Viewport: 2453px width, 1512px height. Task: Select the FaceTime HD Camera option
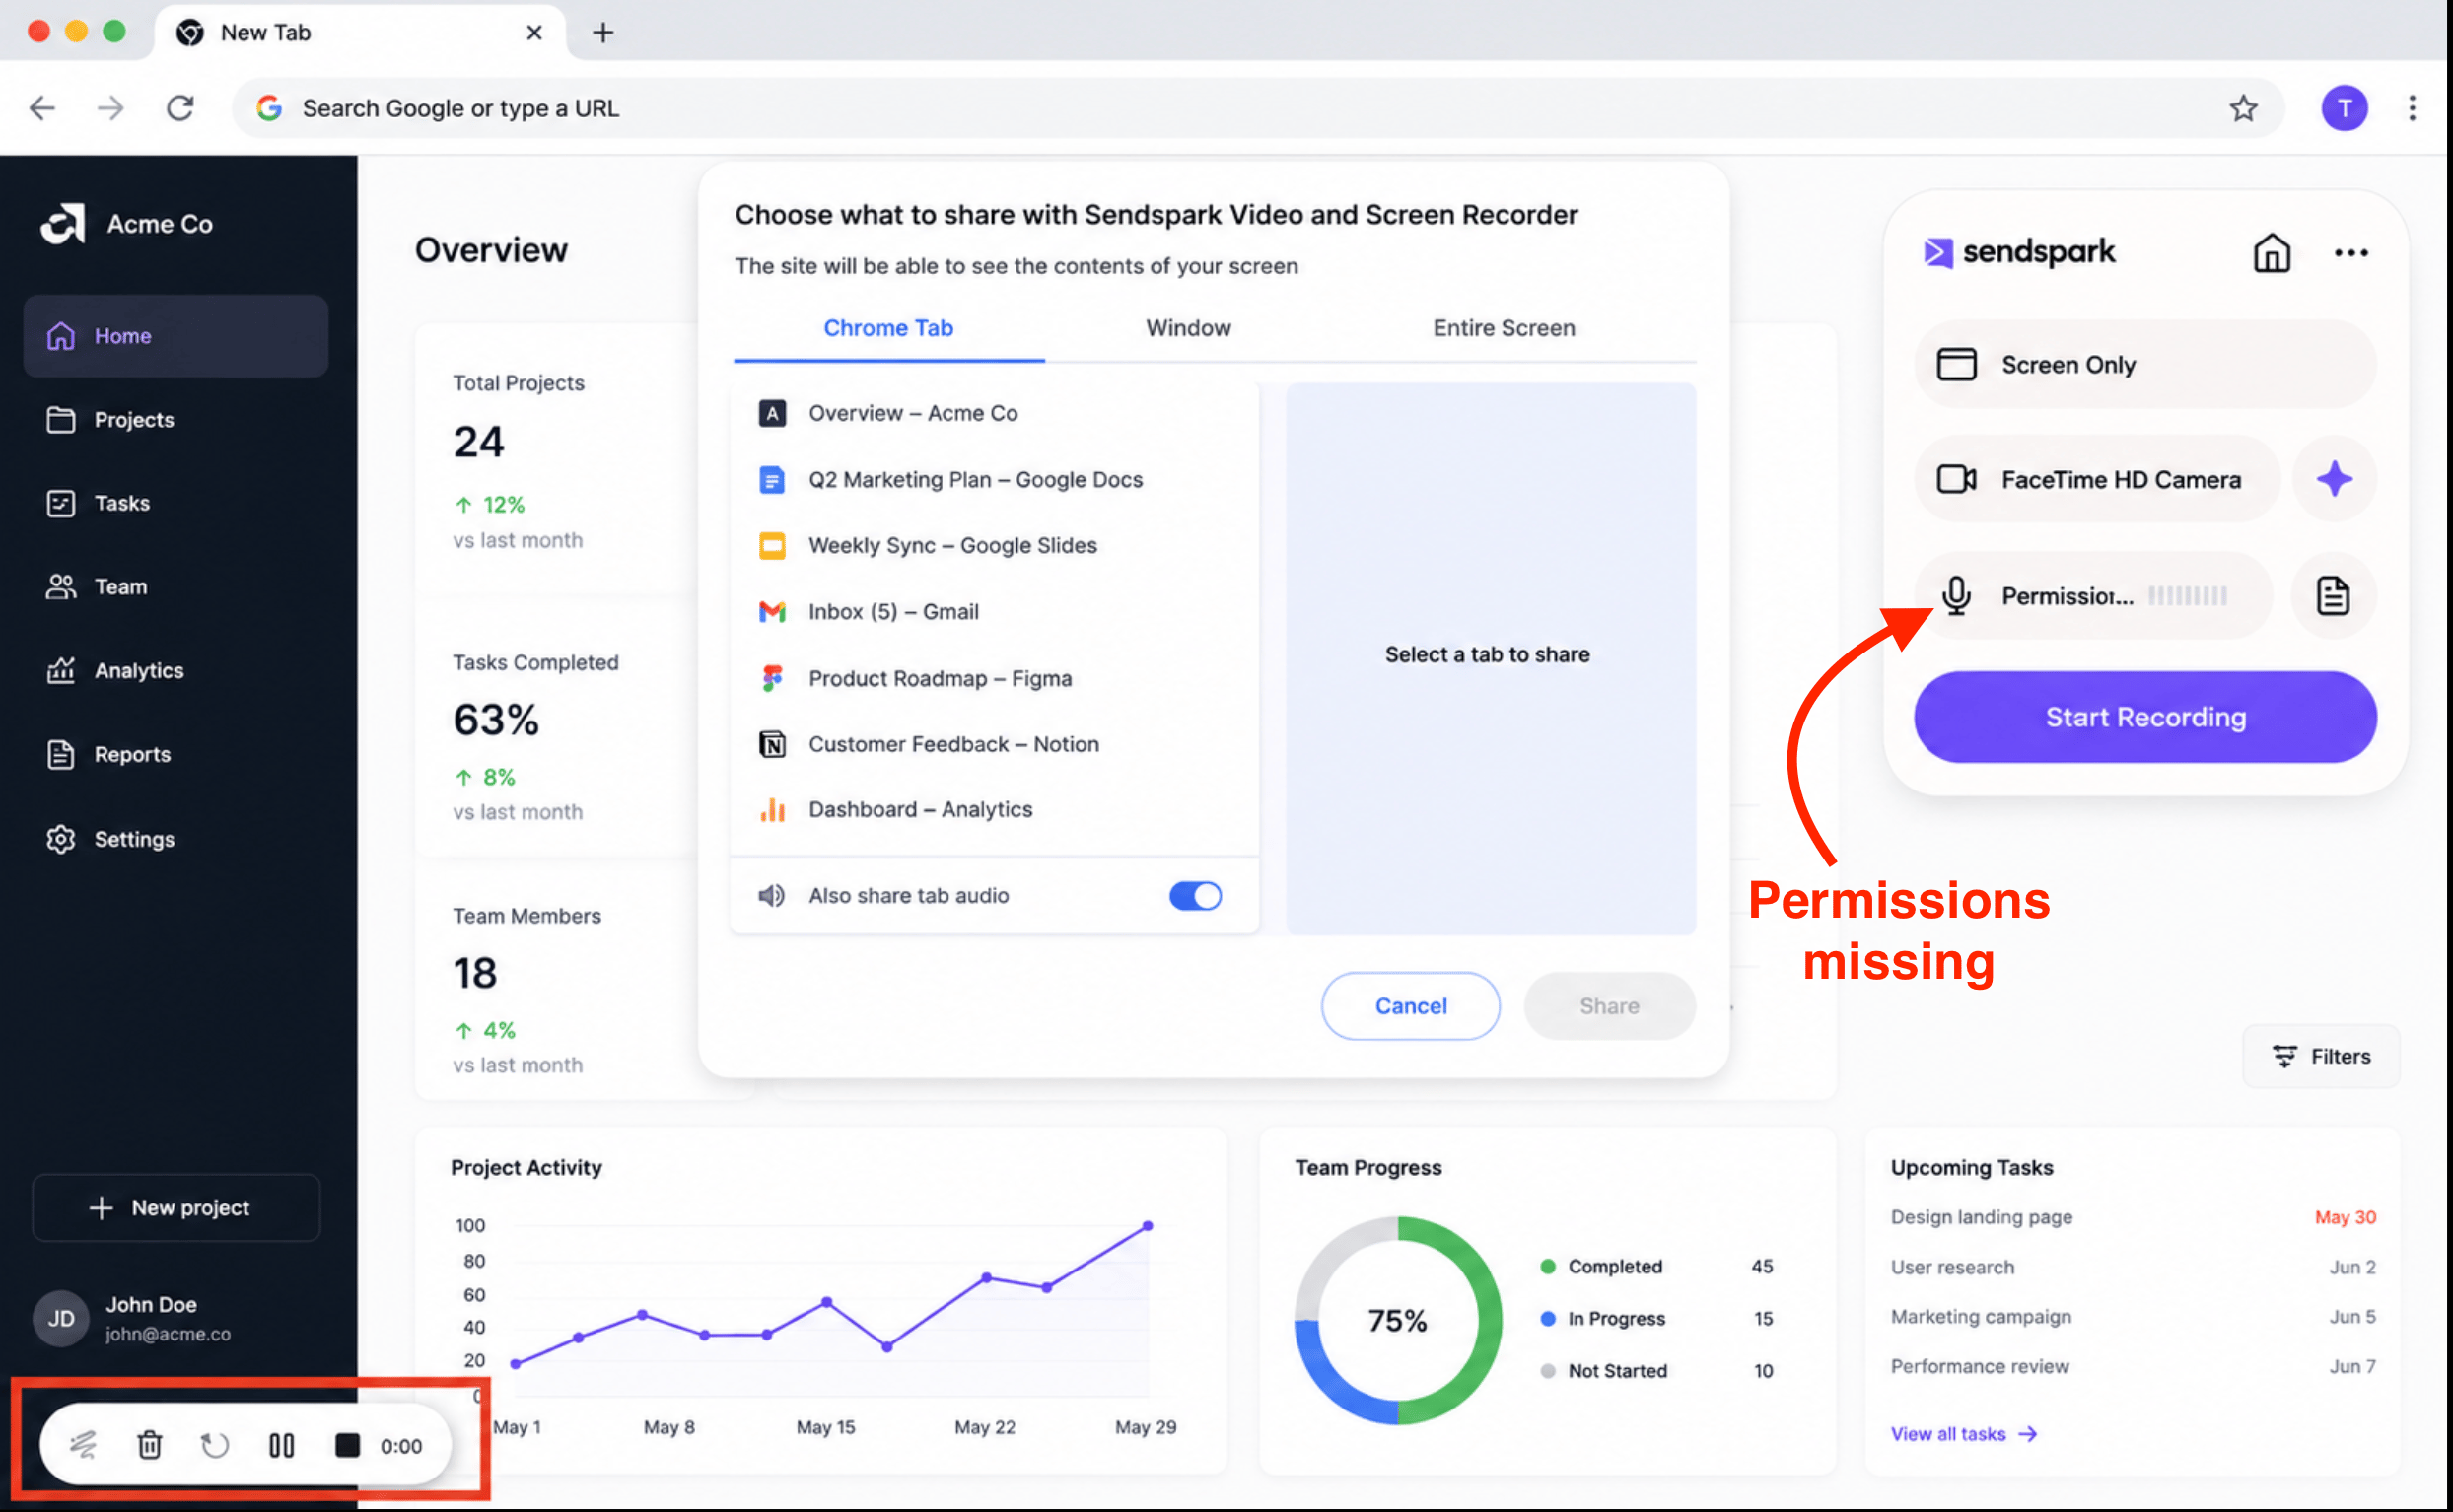(x=2097, y=479)
